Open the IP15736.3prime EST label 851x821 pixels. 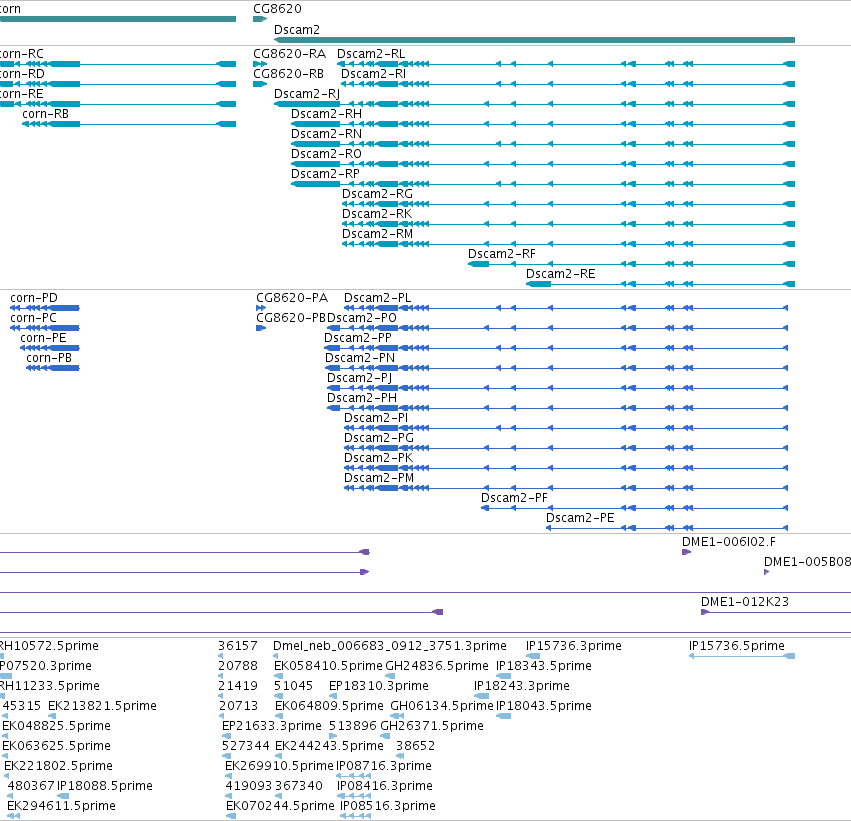[574, 646]
